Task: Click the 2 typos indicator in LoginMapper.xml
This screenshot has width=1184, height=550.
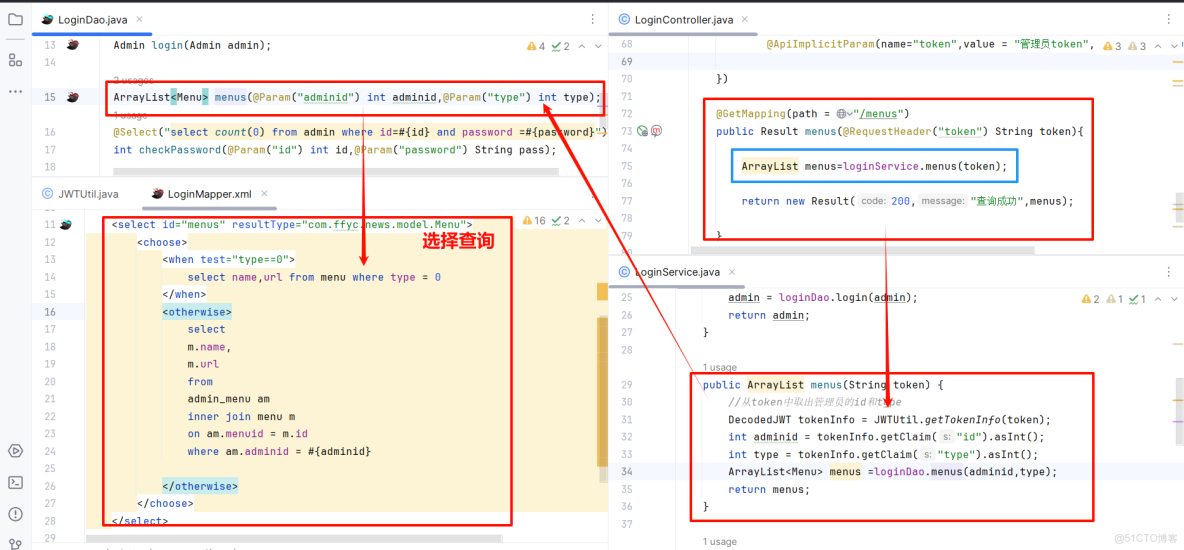Action: (561, 221)
